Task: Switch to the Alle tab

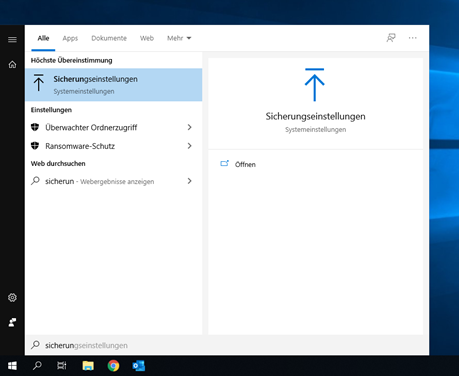Action: pos(43,38)
